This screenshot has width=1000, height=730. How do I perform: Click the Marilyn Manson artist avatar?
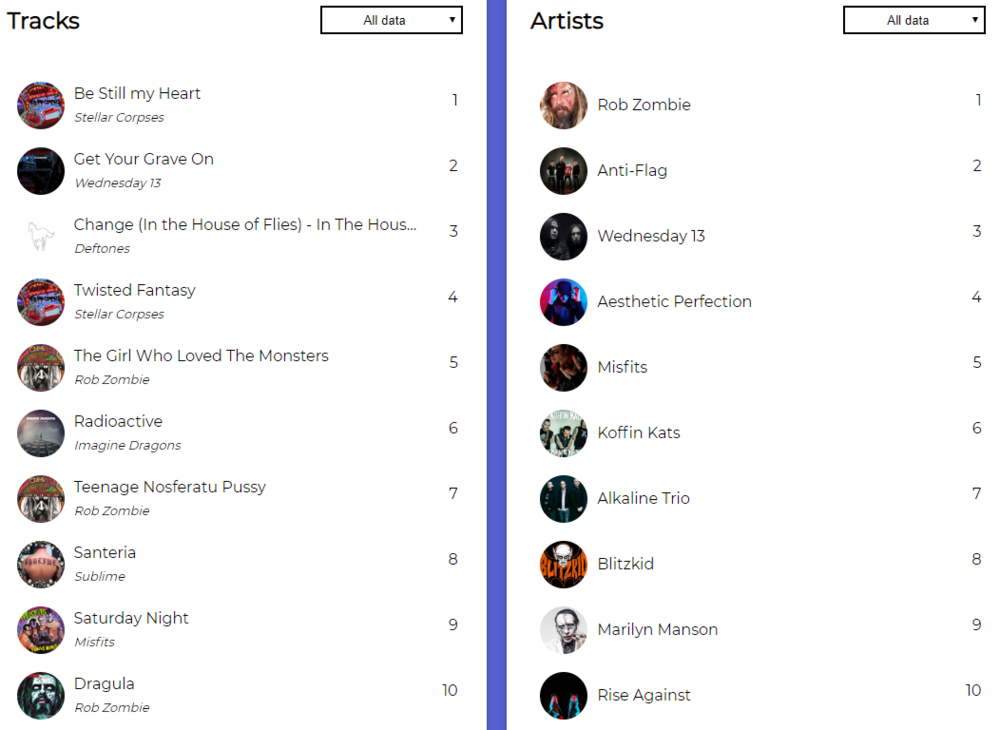[x=564, y=630]
